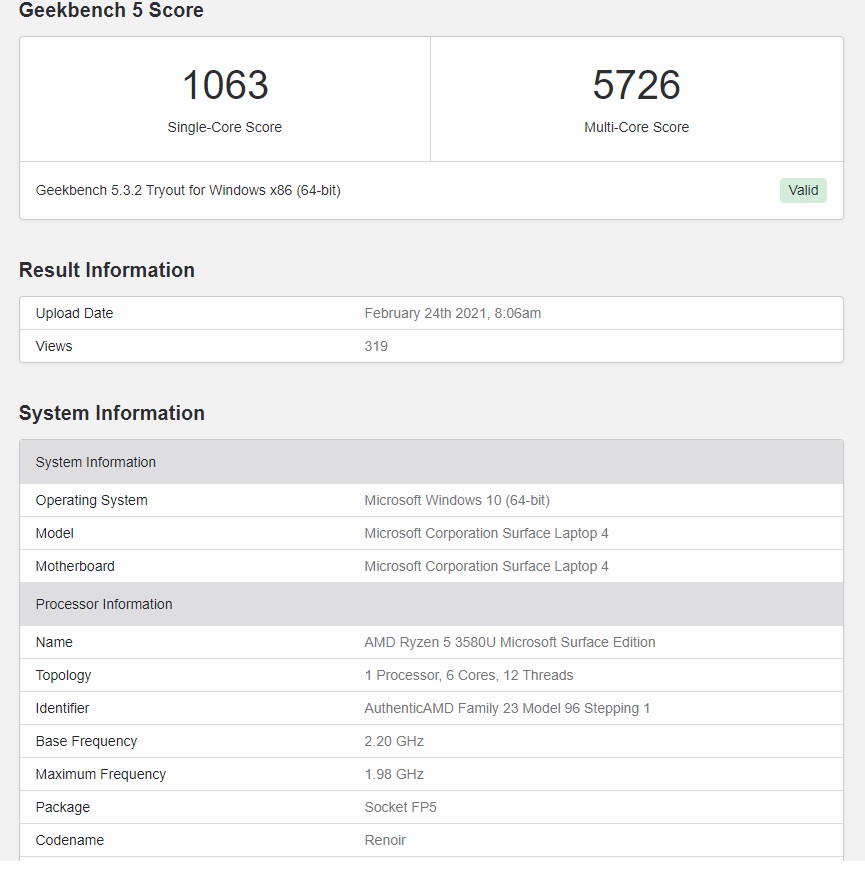The height and width of the screenshot is (876, 865).
Task: Click the Motherboard row label
Action: point(75,566)
